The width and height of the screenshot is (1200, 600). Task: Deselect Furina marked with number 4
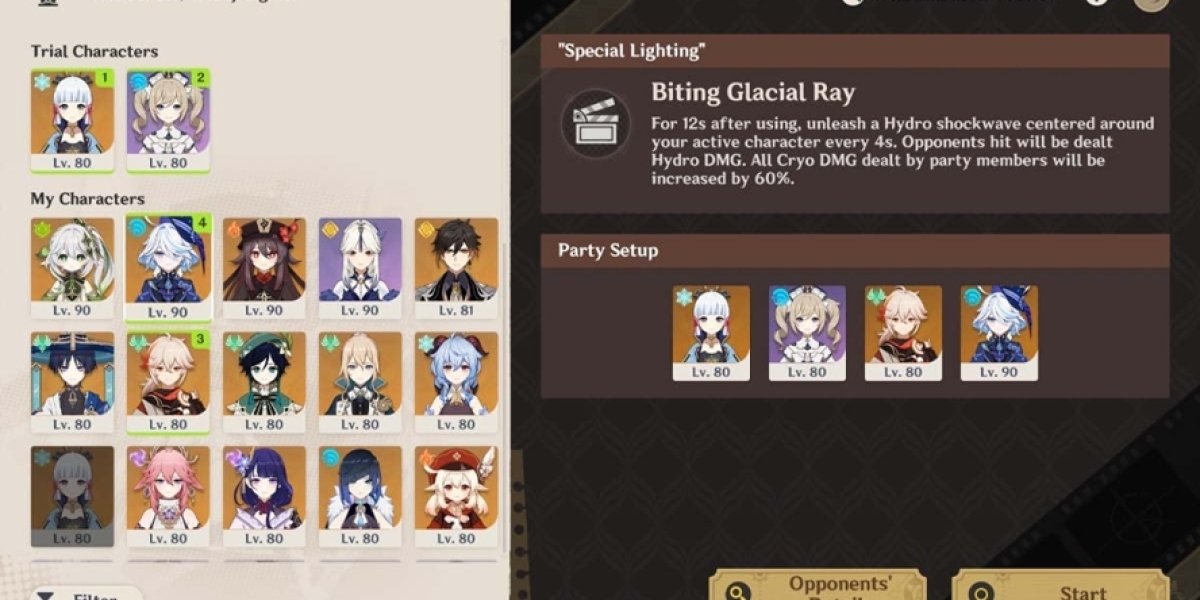pyautogui.click(x=168, y=268)
